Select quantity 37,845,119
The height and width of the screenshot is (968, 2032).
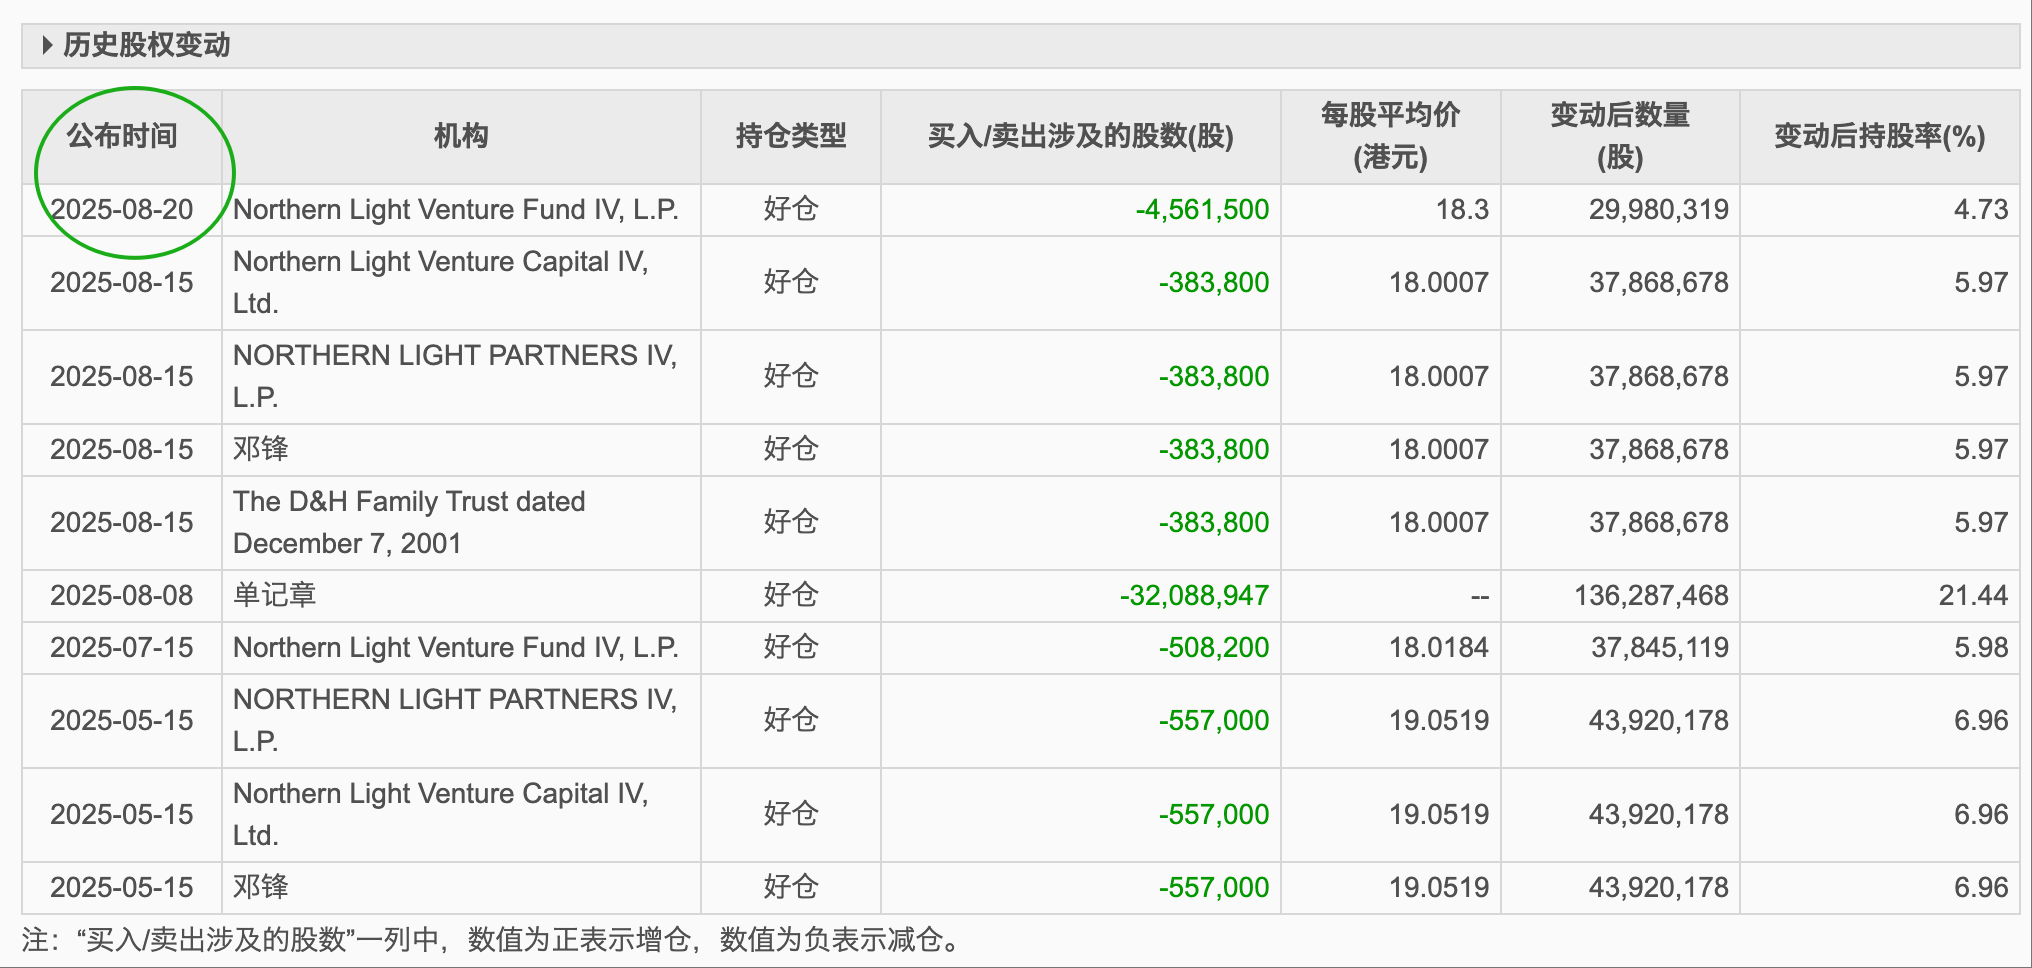tap(1660, 647)
